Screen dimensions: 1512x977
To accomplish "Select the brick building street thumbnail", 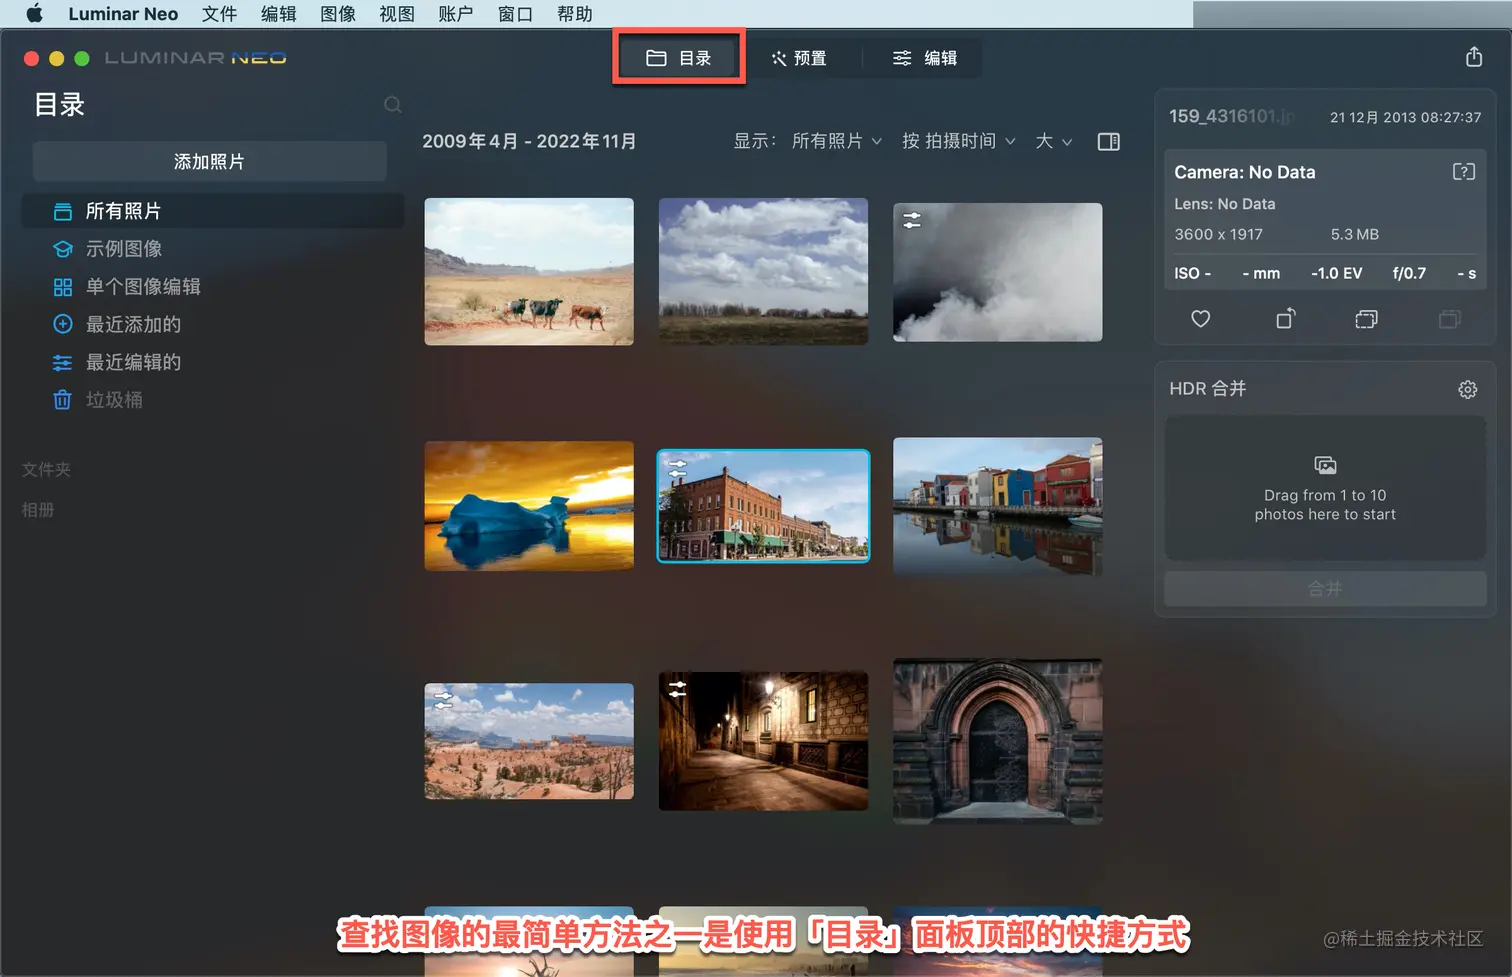I will [x=763, y=506].
